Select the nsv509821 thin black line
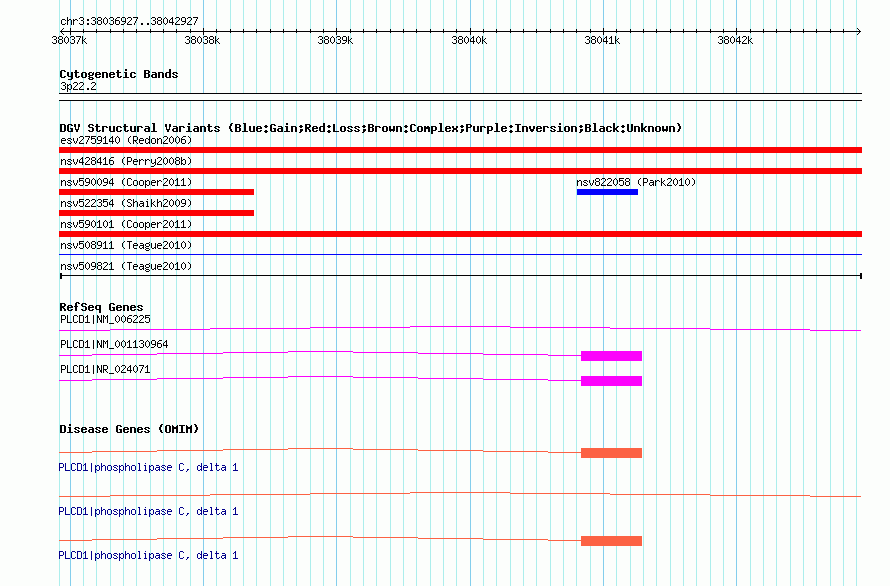This screenshot has height=586, width=890. pos(460,276)
